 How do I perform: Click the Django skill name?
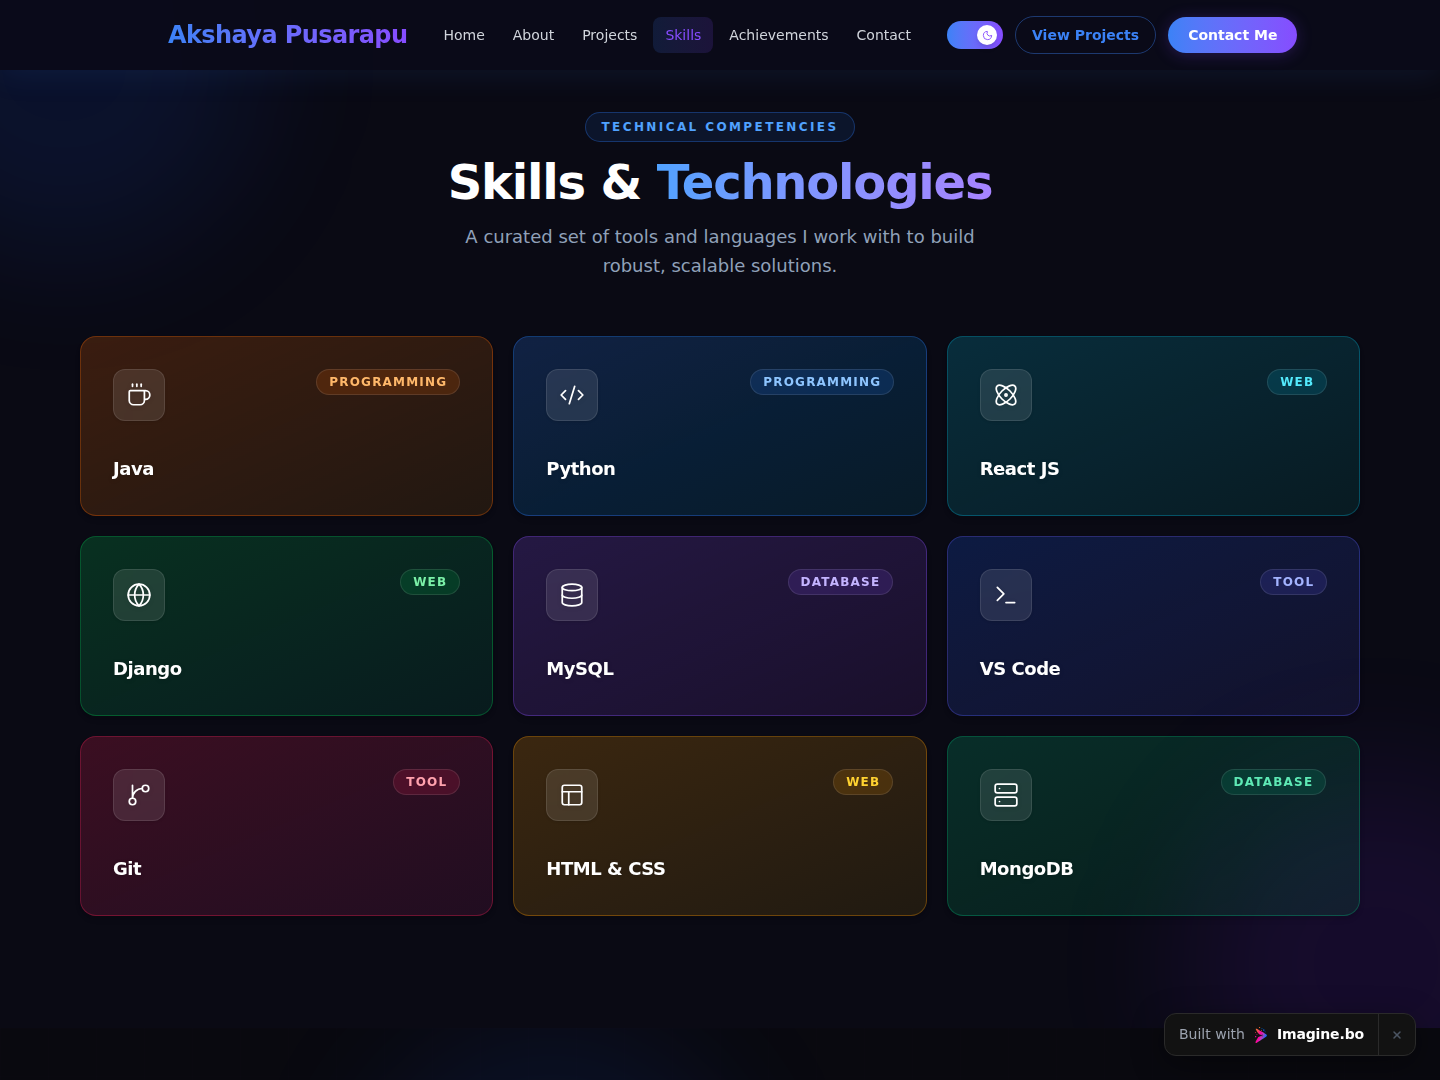[147, 669]
